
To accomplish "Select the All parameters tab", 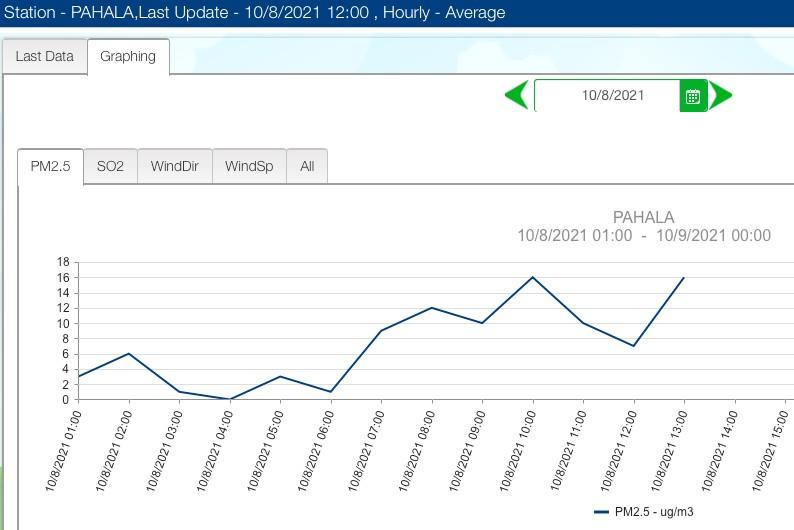I will [307, 167].
